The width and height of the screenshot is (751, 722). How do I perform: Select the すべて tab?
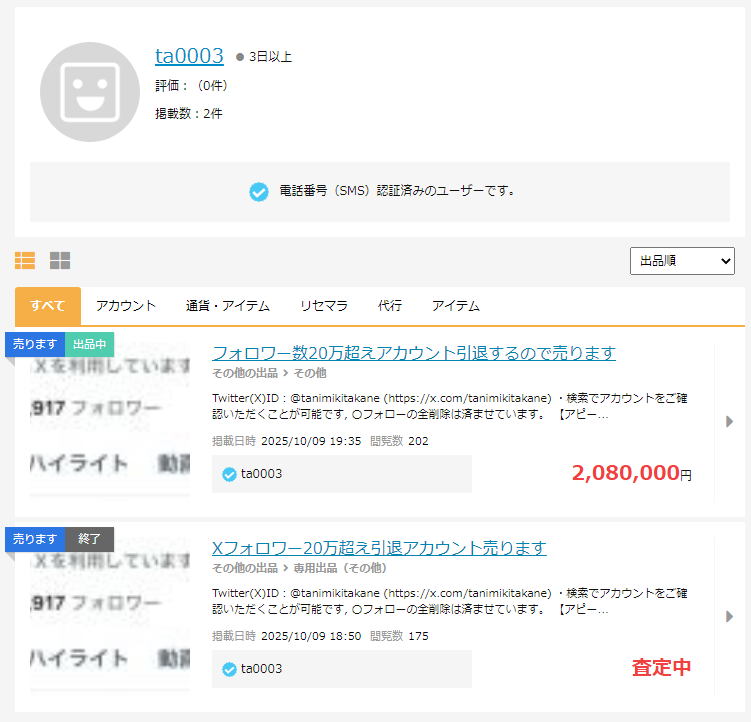tap(48, 306)
